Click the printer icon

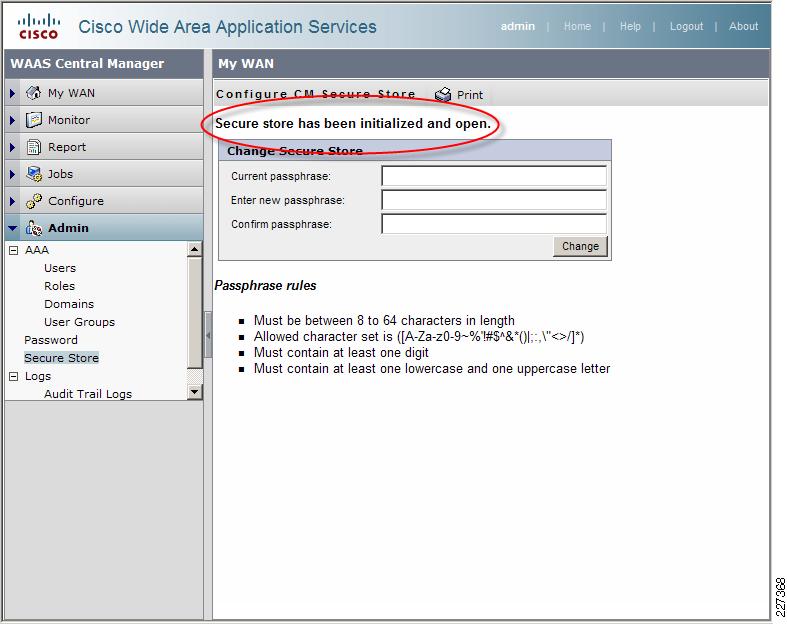[x=443, y=94]
